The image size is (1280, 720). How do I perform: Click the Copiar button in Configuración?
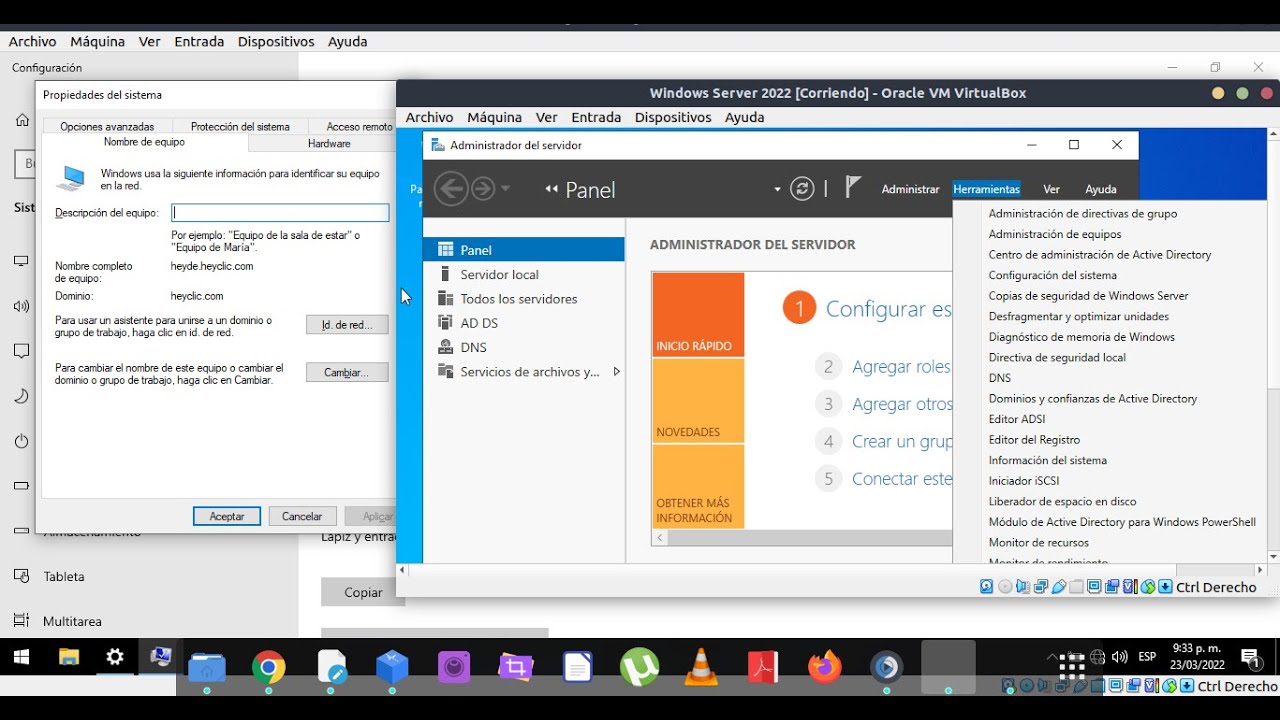tap(363, 592)
